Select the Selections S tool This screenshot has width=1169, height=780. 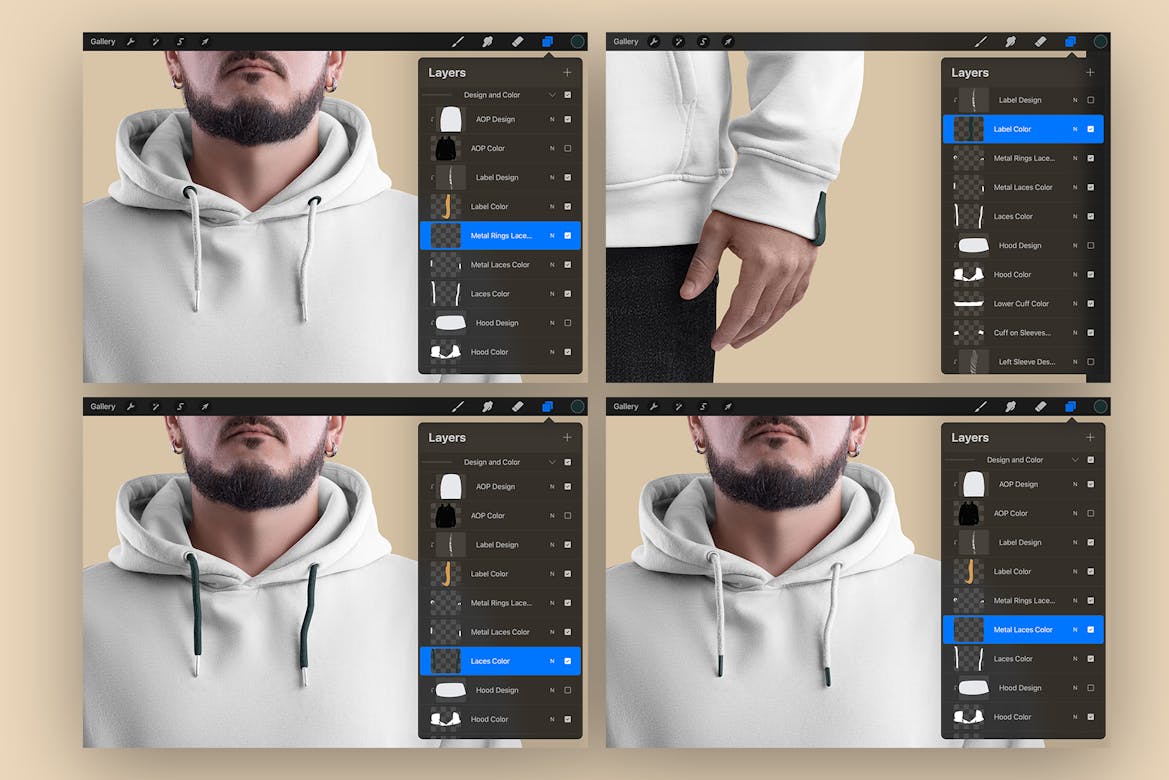(180, 41)
